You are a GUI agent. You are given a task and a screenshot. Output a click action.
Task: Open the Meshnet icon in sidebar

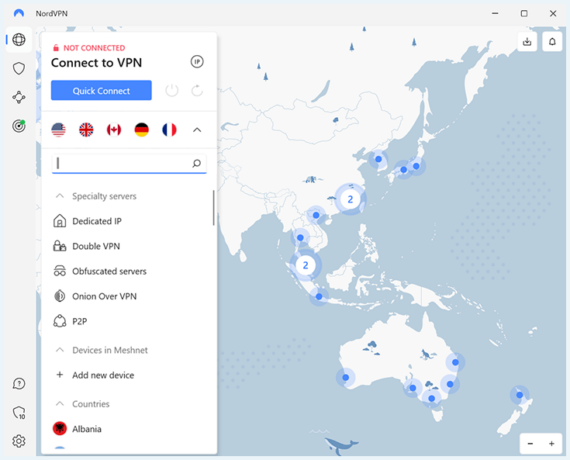point(19,97)
